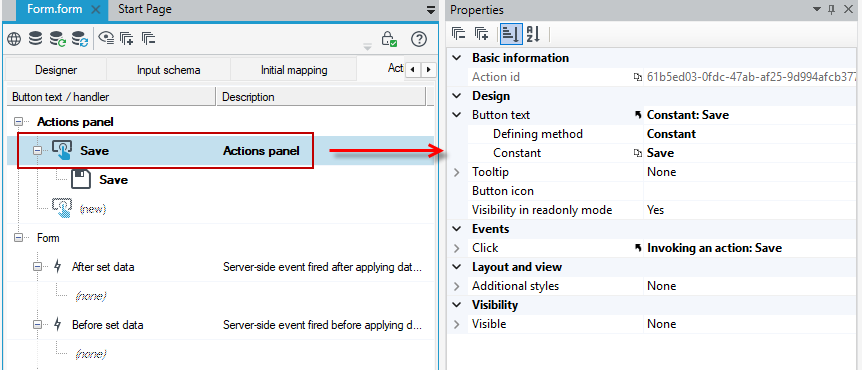Collapse the Actions panel tree node
Viewport: 862px width, 370px height.
(19, 122)
